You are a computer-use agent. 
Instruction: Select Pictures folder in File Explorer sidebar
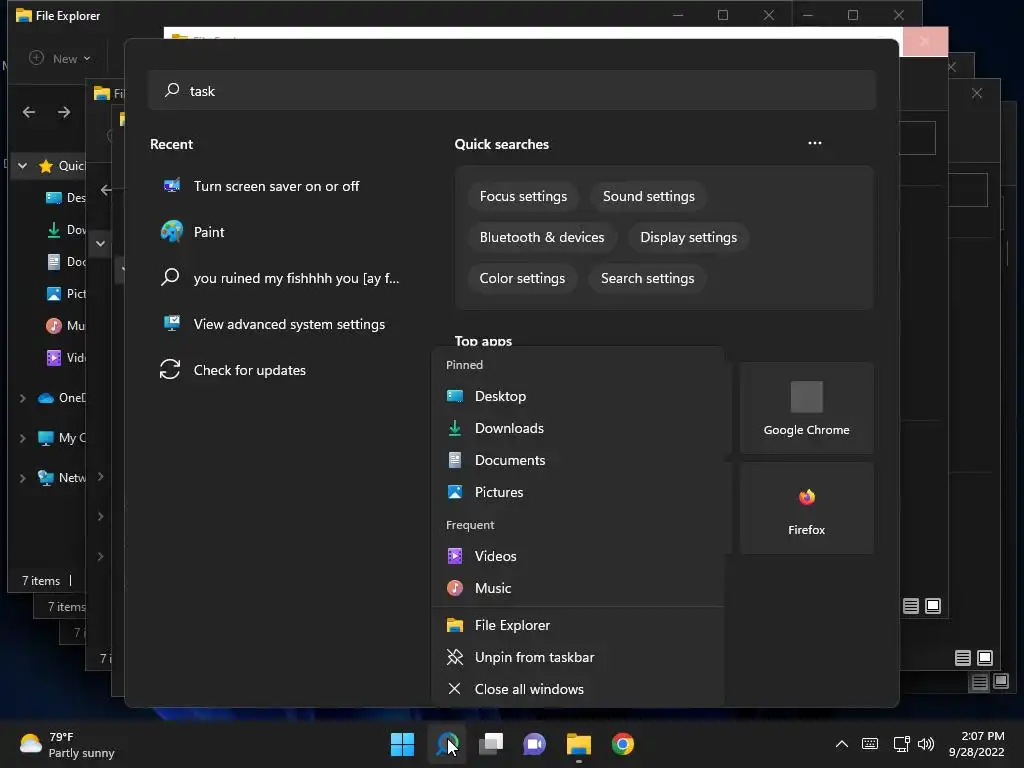pyautogui.click(x=65, y=294)
